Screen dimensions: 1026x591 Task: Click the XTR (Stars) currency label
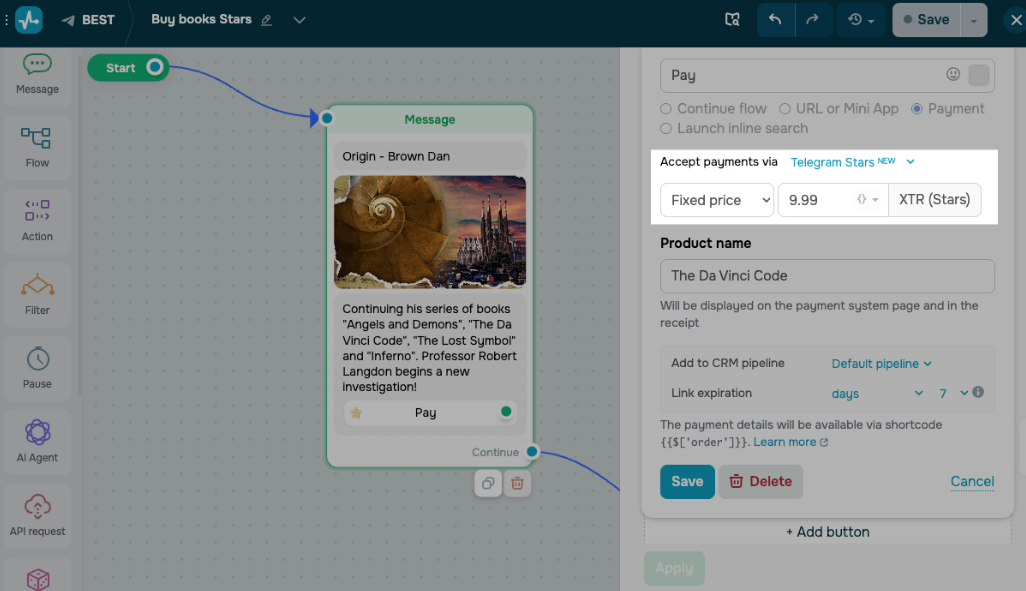click(x=934, y=200)
